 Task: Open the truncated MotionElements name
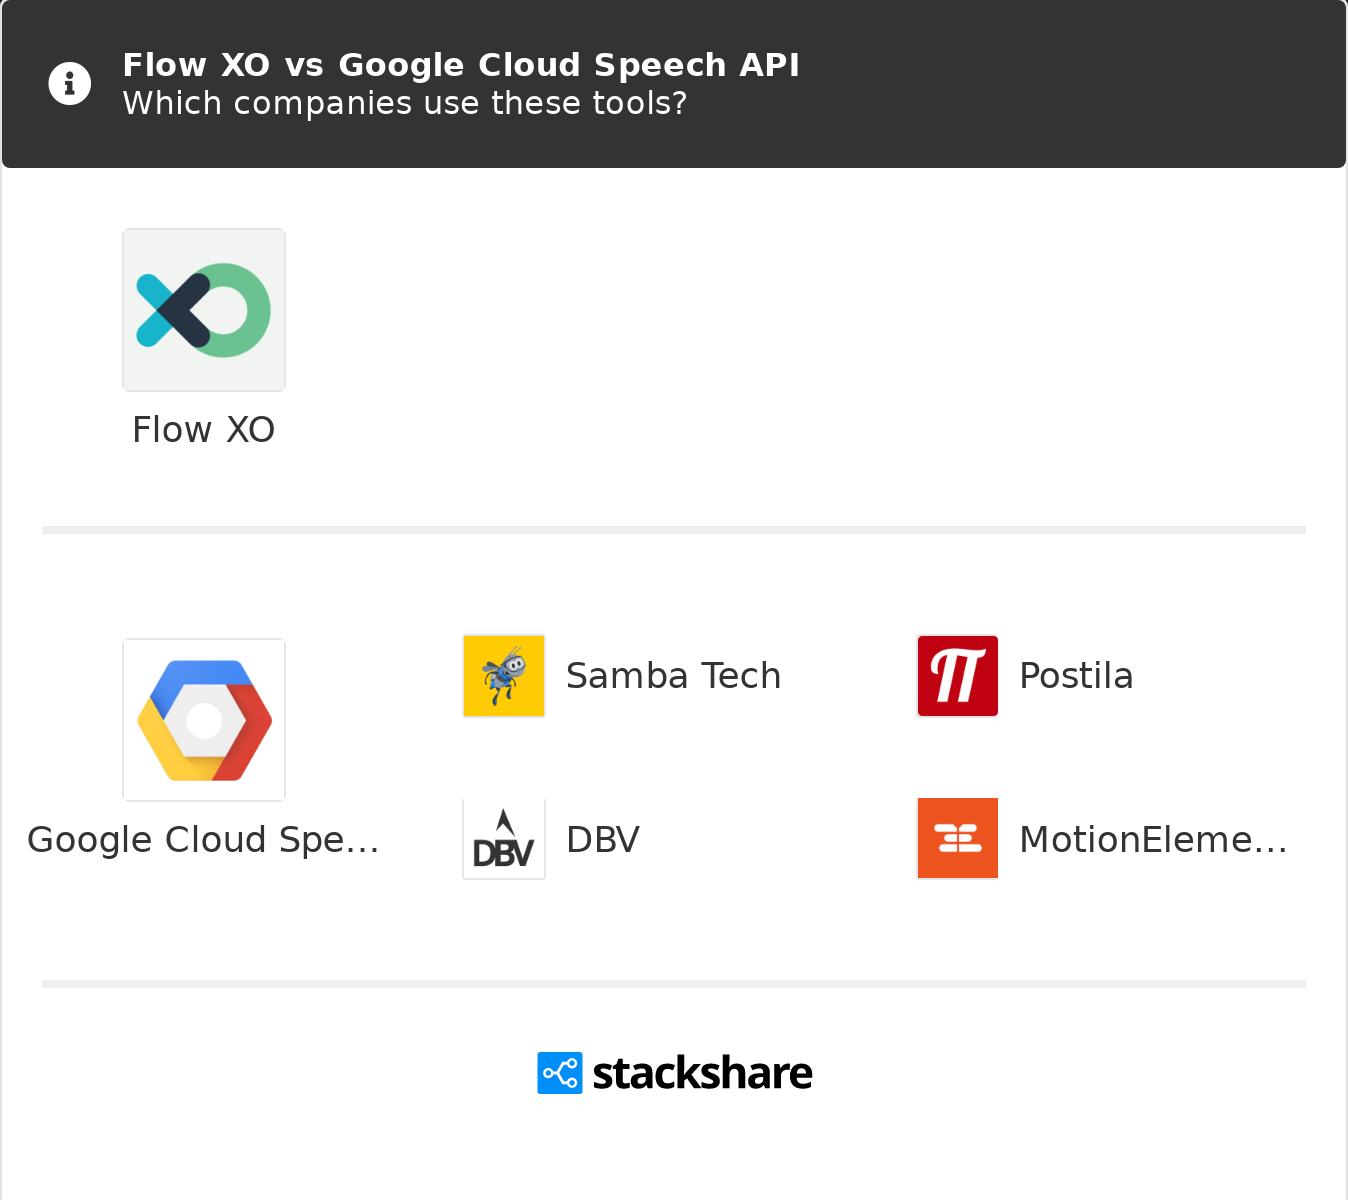pyautogui.click(x=1153, y=840)
